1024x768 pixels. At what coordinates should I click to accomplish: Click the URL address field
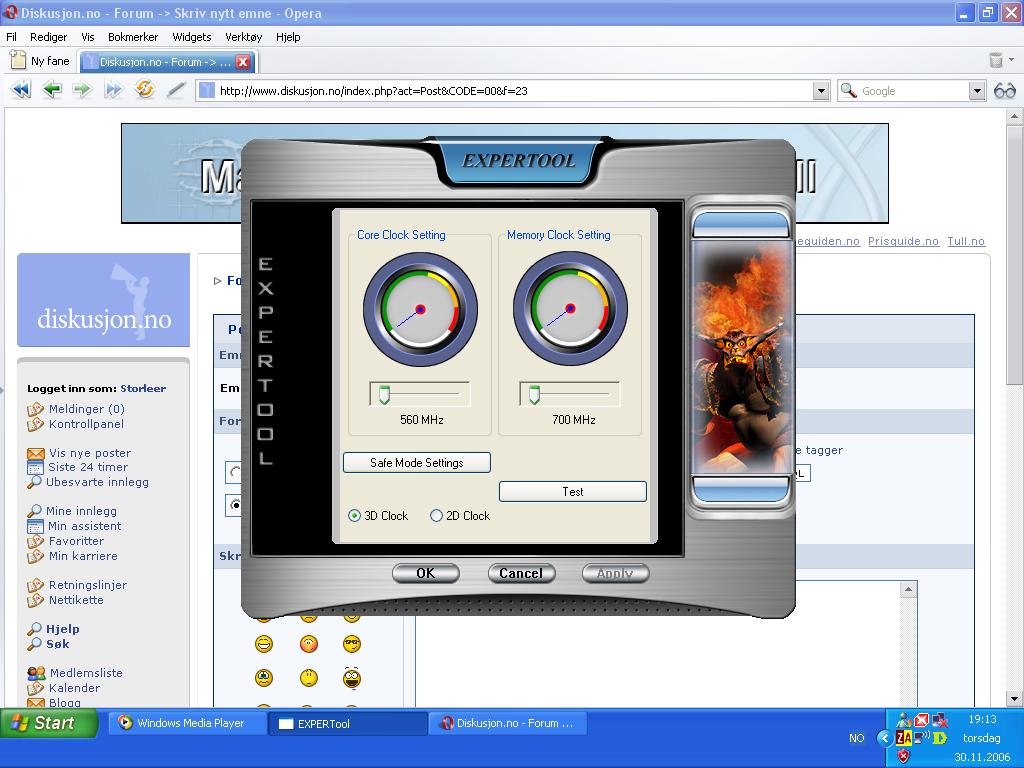click(x=513, y=91)
